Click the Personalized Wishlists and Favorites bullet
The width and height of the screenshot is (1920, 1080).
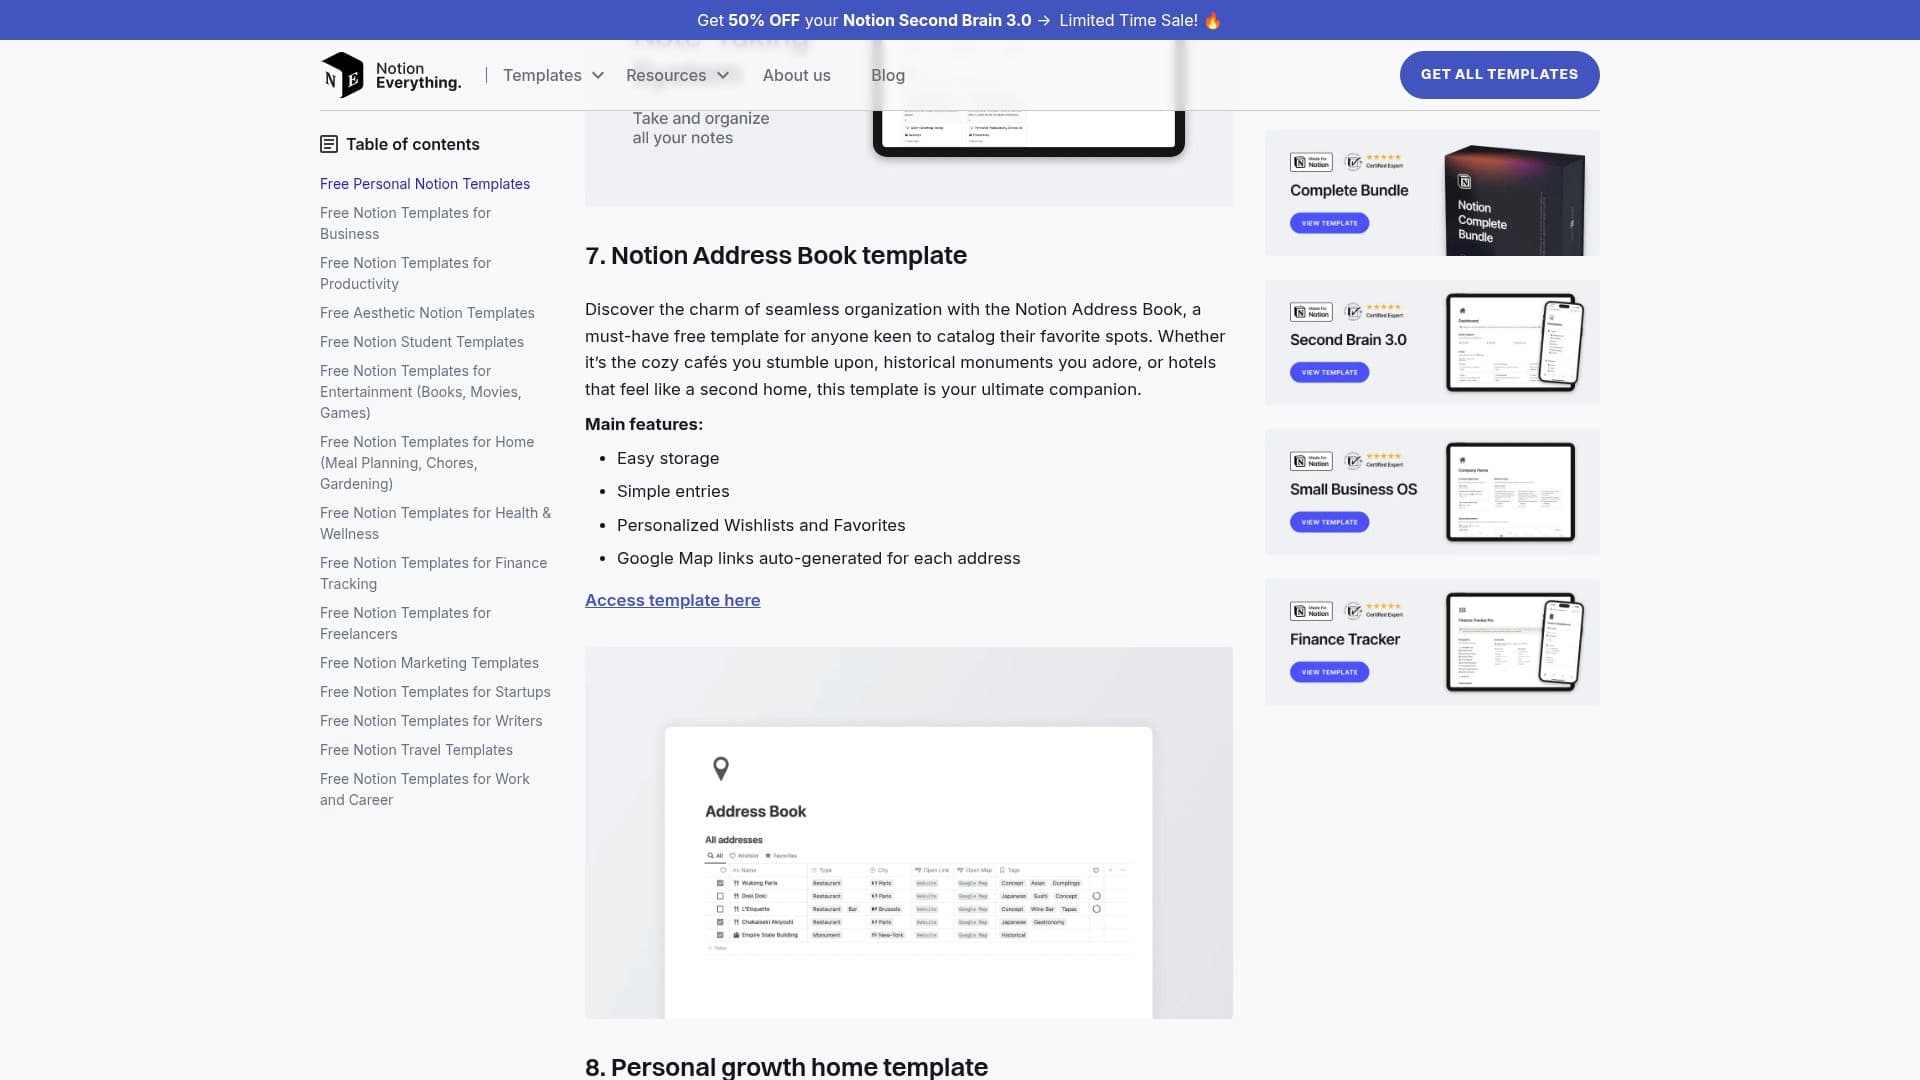[x=761, y=525]
